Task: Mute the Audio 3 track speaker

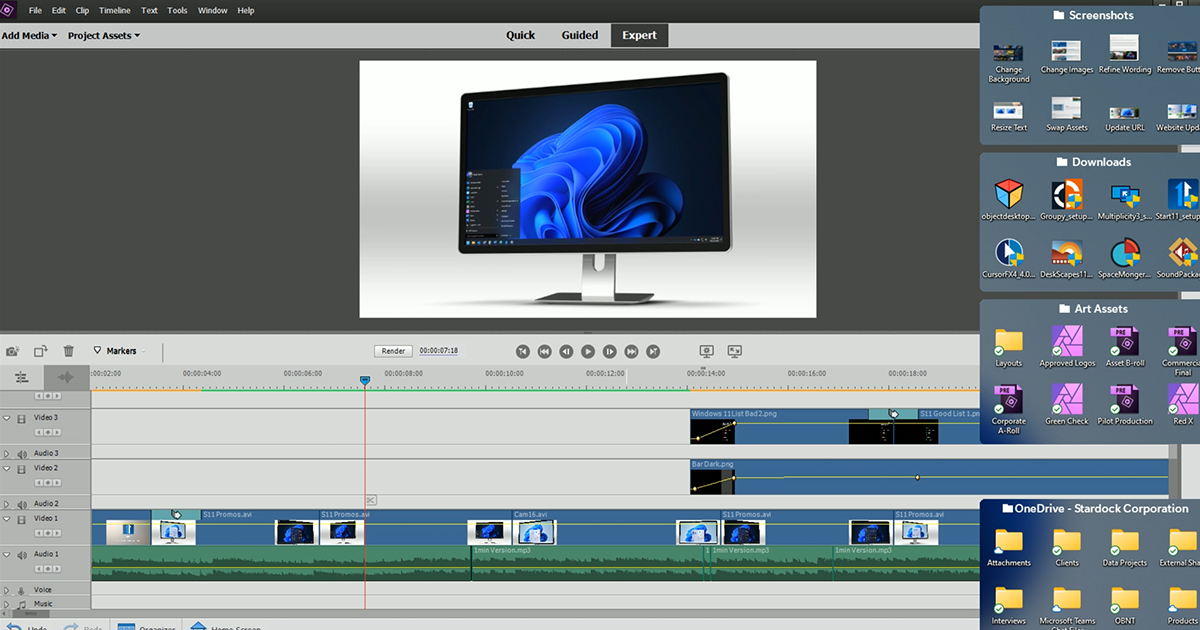Action: 21,453
